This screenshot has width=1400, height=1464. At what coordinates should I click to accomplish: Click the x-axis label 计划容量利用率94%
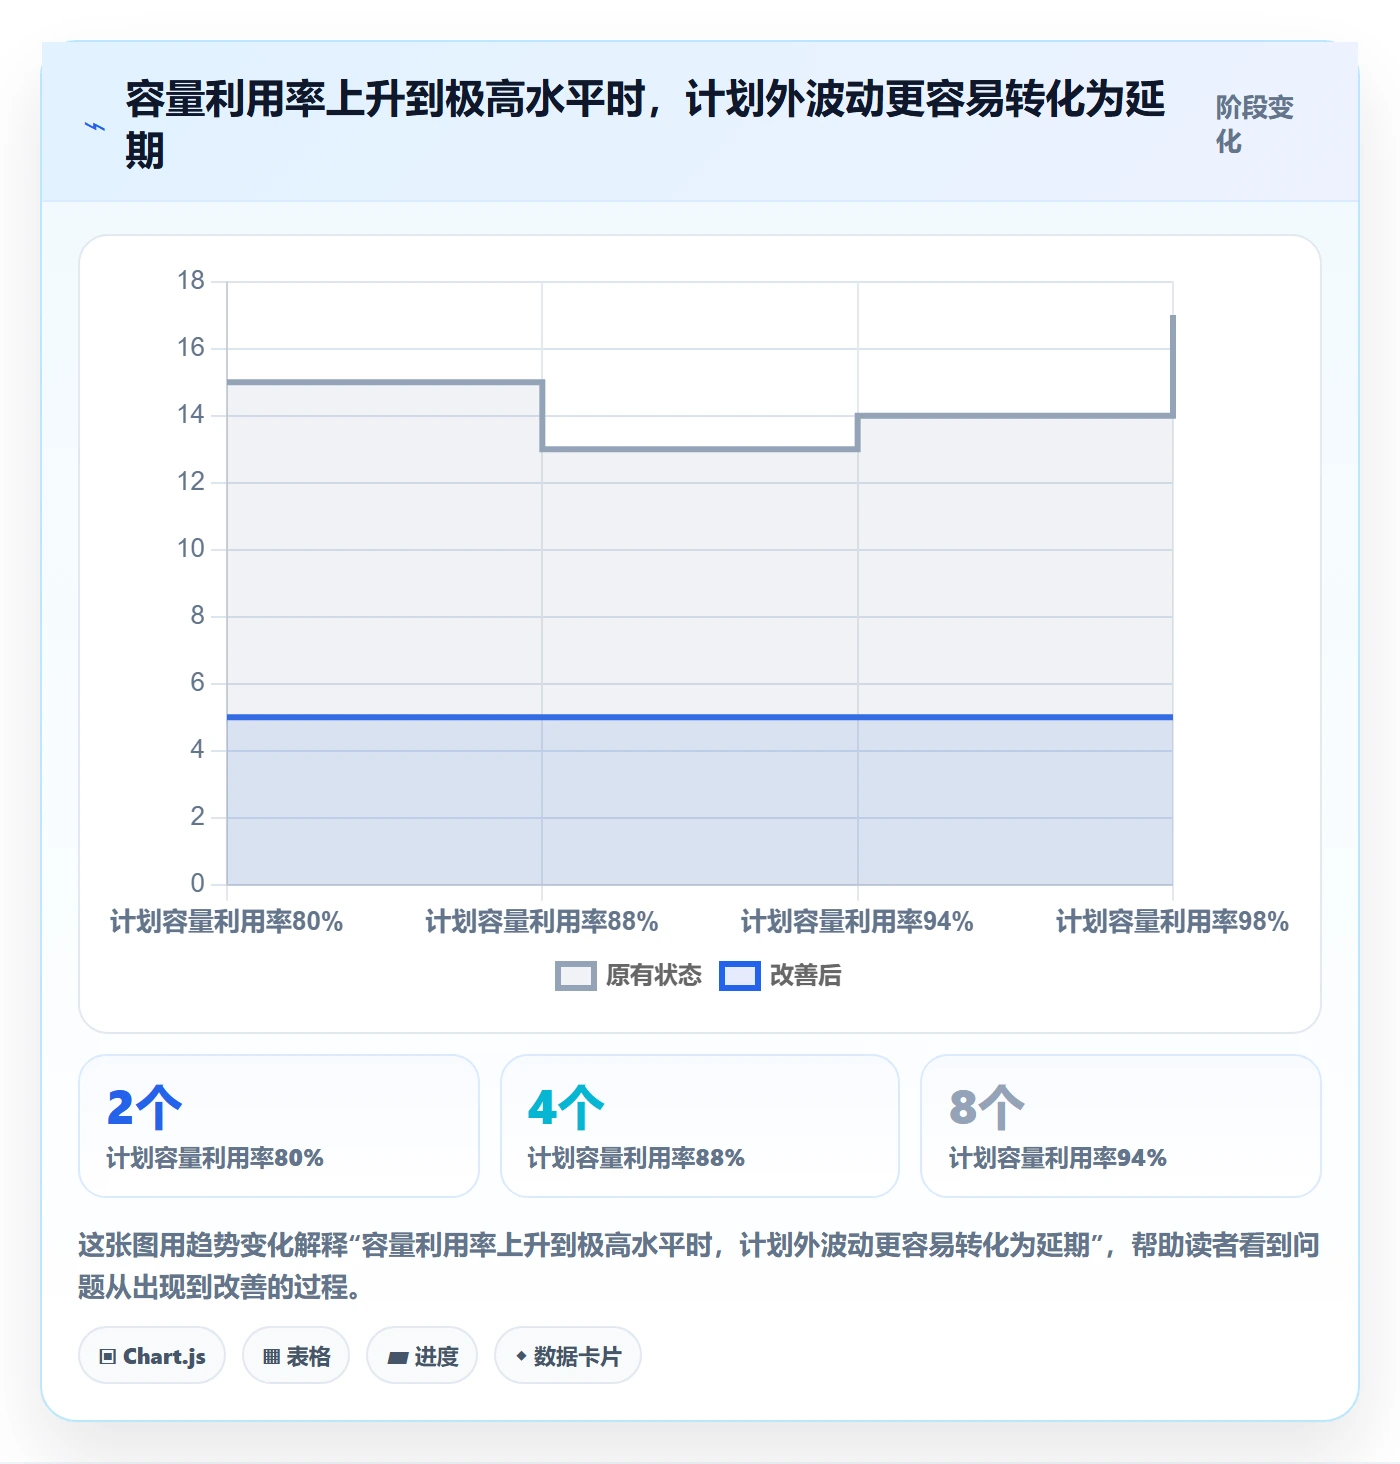857,922
